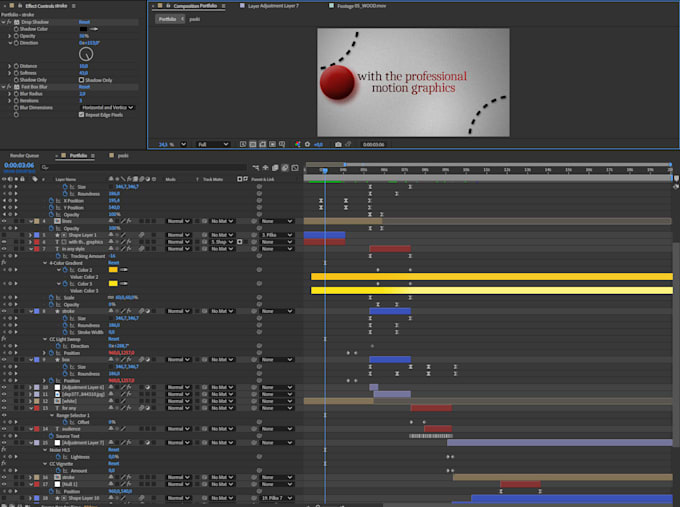Viewport: 680px width, 507px height.
Task: Click the Blur Radius stopwatch icon
Action: [x=16, y=94]
